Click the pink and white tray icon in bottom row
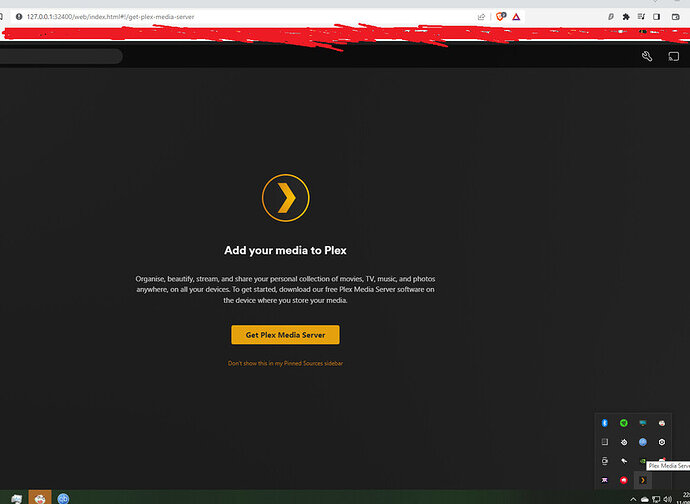 point(605,480)
